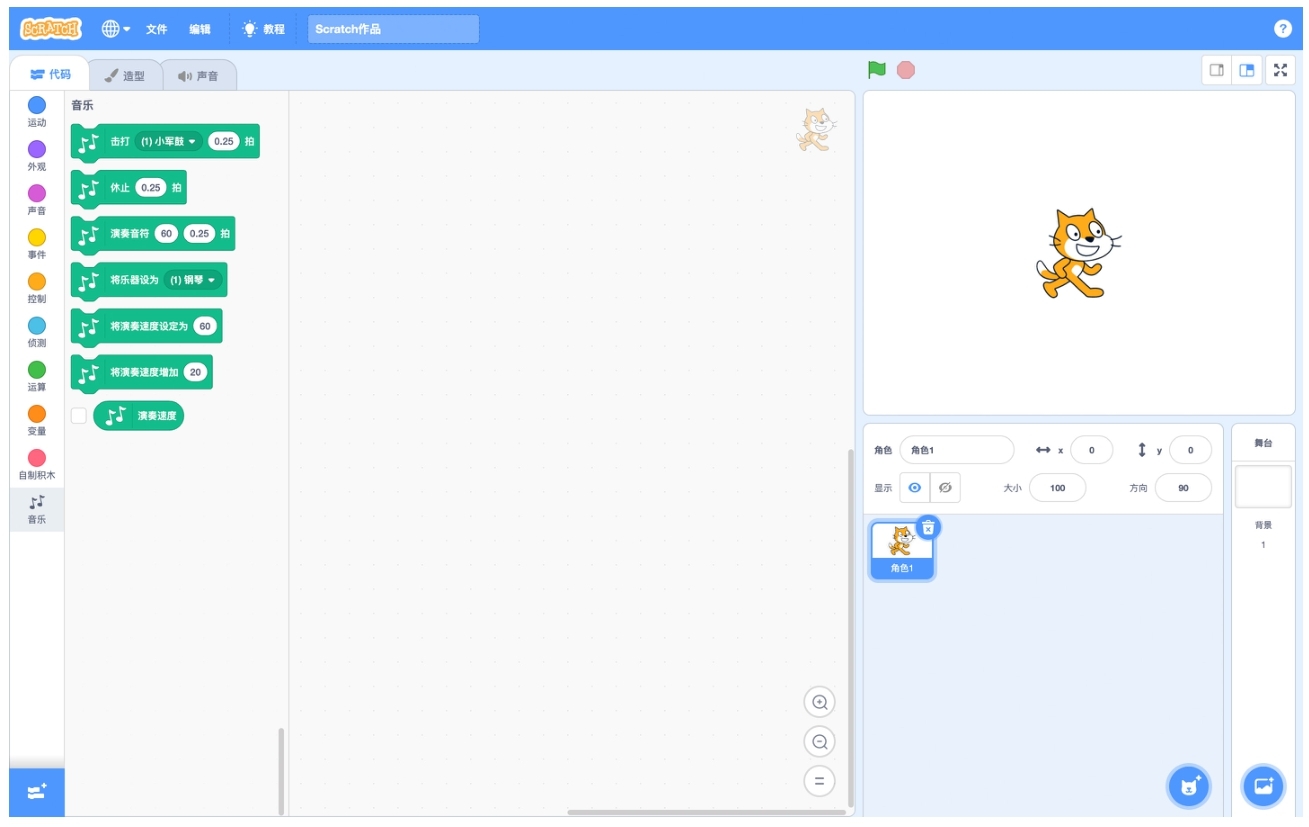
Task: Zoom in the code workspace
Action: 820,703
